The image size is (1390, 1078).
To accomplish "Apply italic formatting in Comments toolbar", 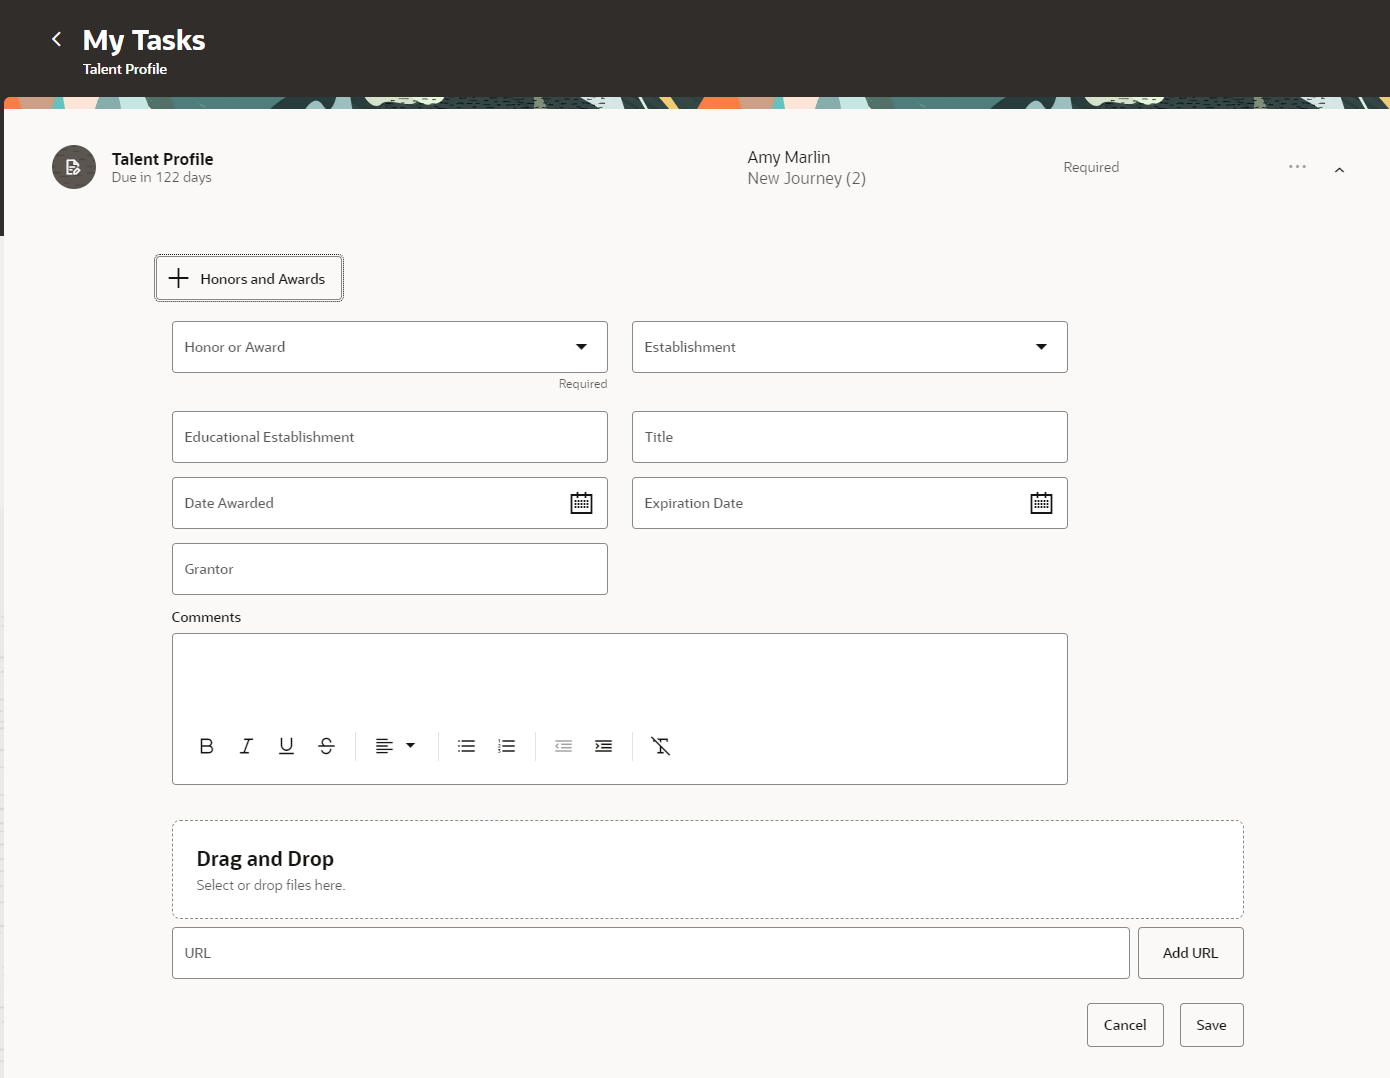I will pyautogui.click(x=246, y=745).
